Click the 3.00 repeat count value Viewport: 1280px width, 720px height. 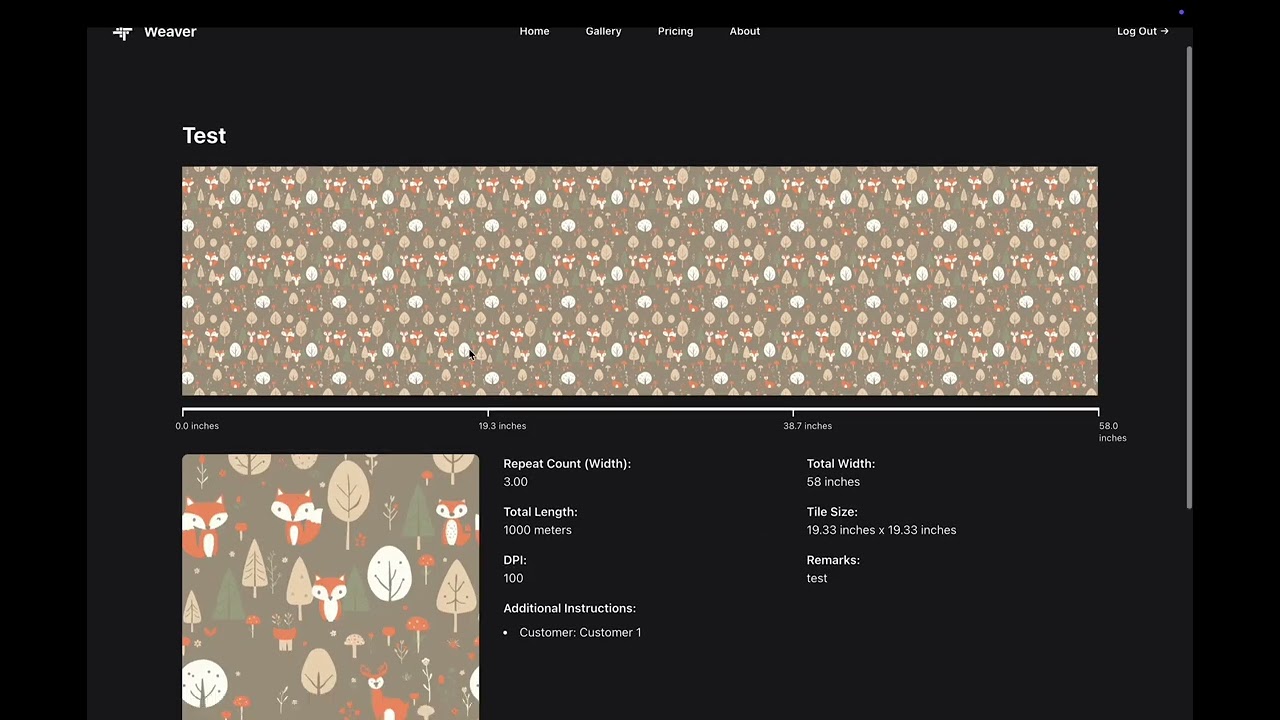(x=515, y=482)
